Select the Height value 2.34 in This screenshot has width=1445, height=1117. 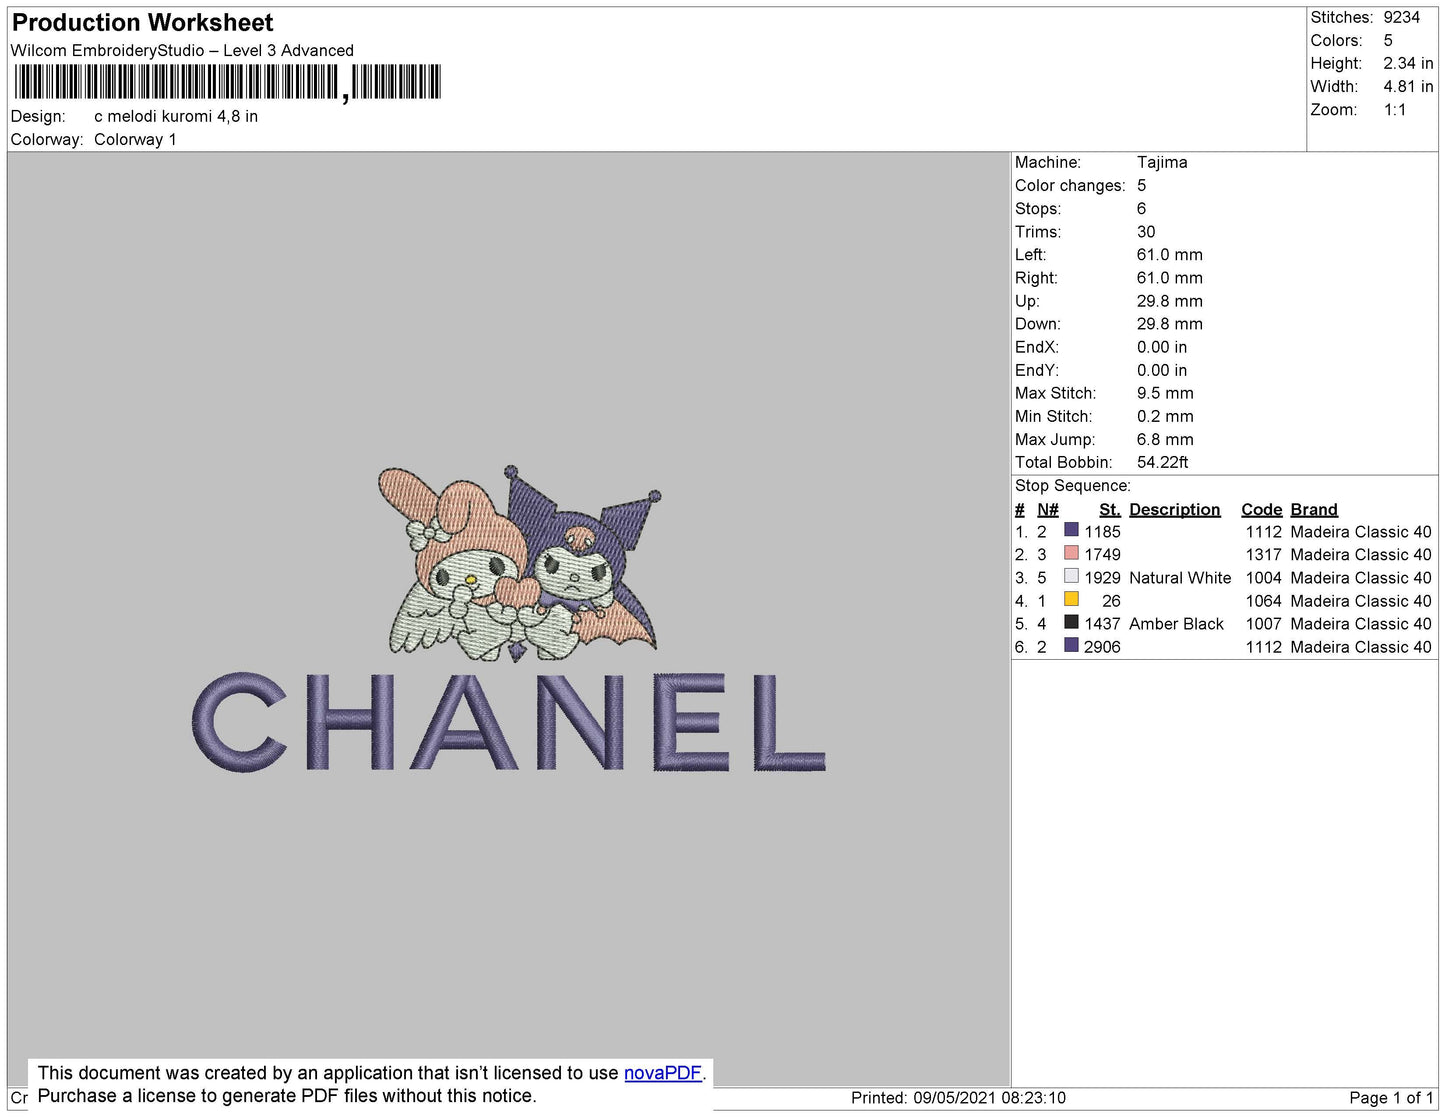coord(1408,63)
